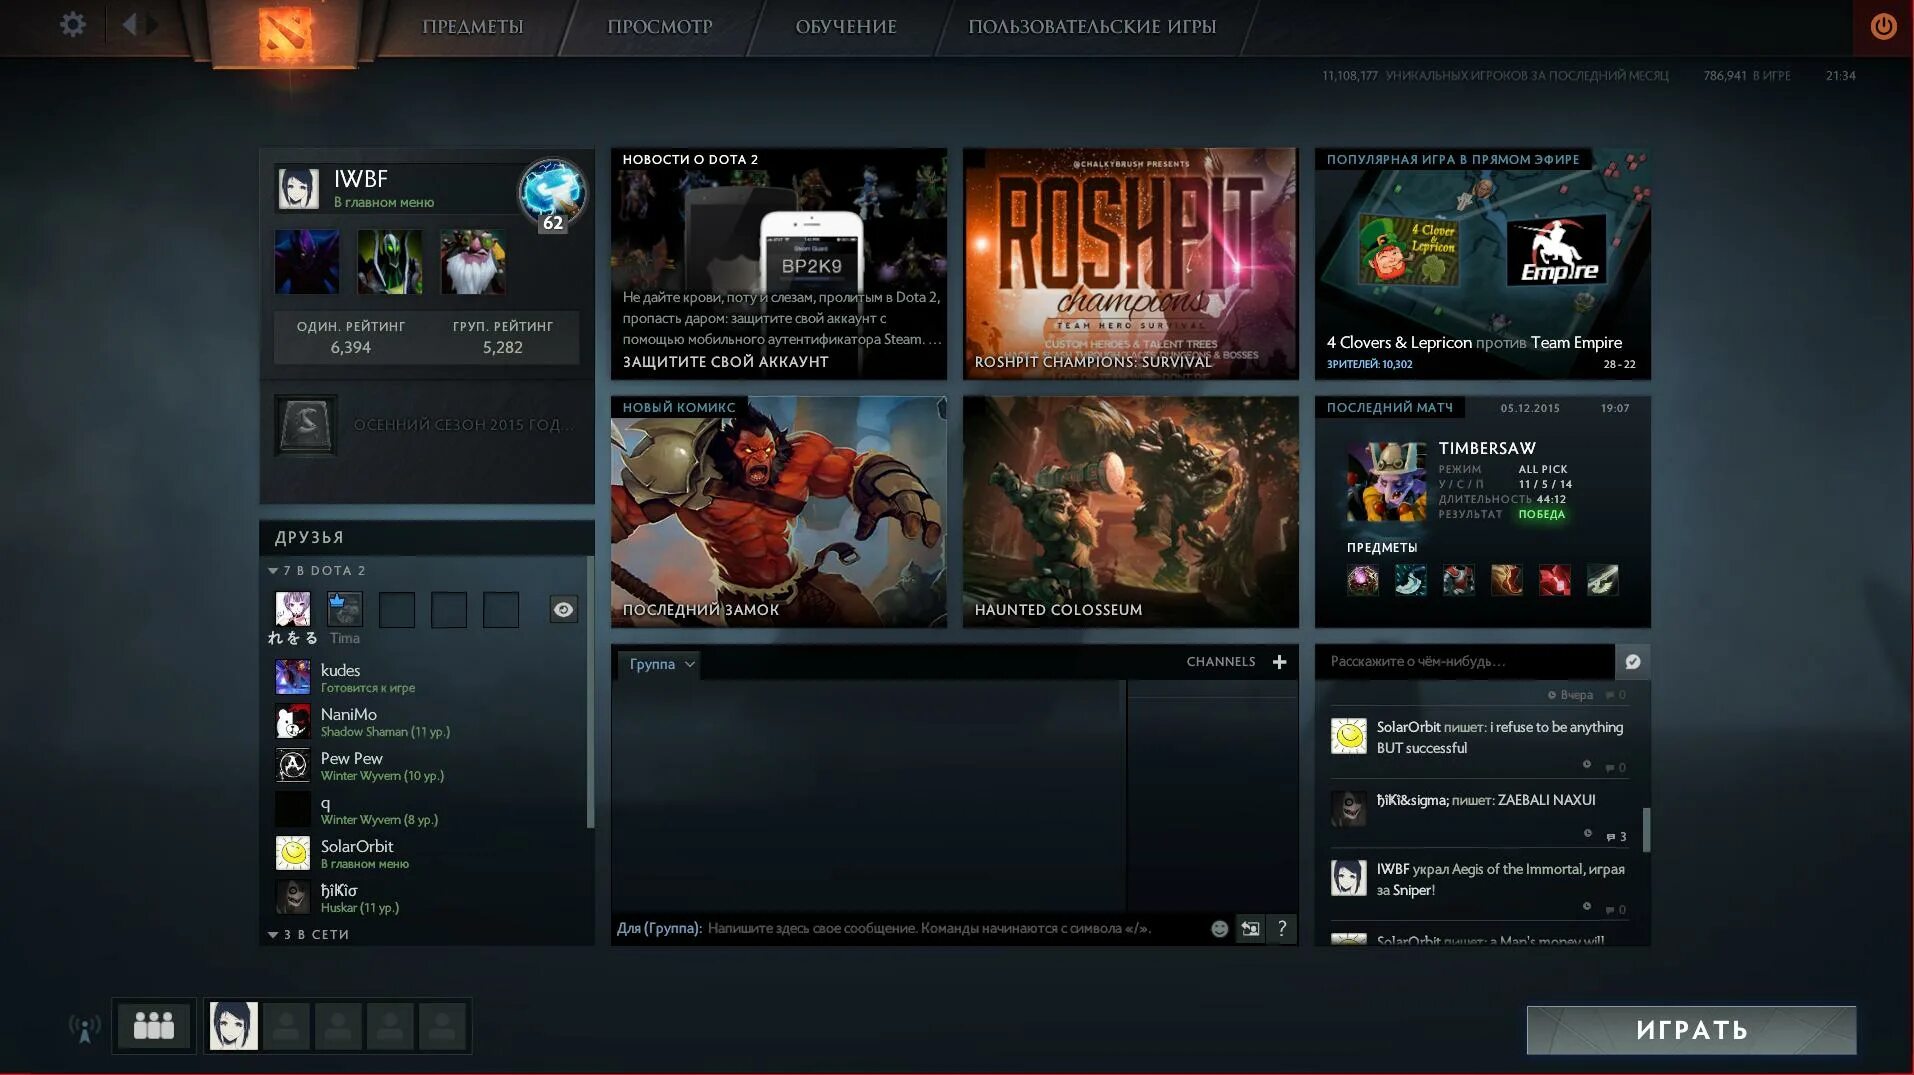Open the emoticon picker in chat
Viewport: 1914px width, 1075px height.
(x=1219, y=928)
